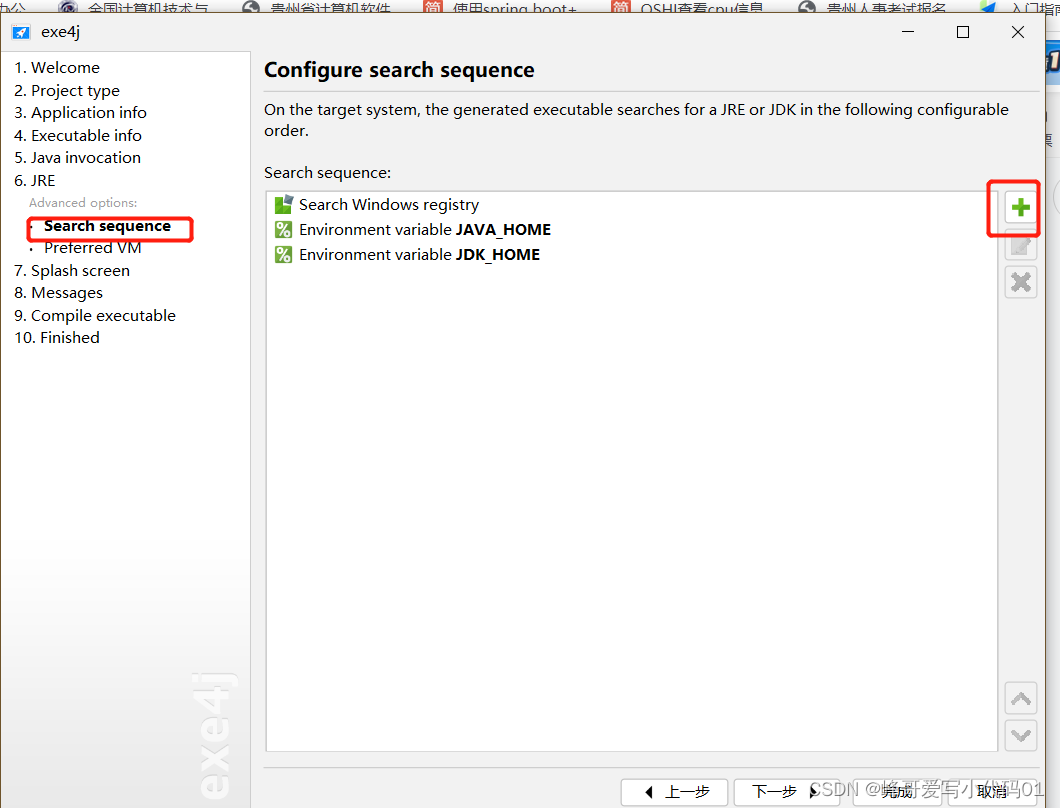Open step 8. Messages
This screenshot has height=808, width=1060.
click(58, 293)
